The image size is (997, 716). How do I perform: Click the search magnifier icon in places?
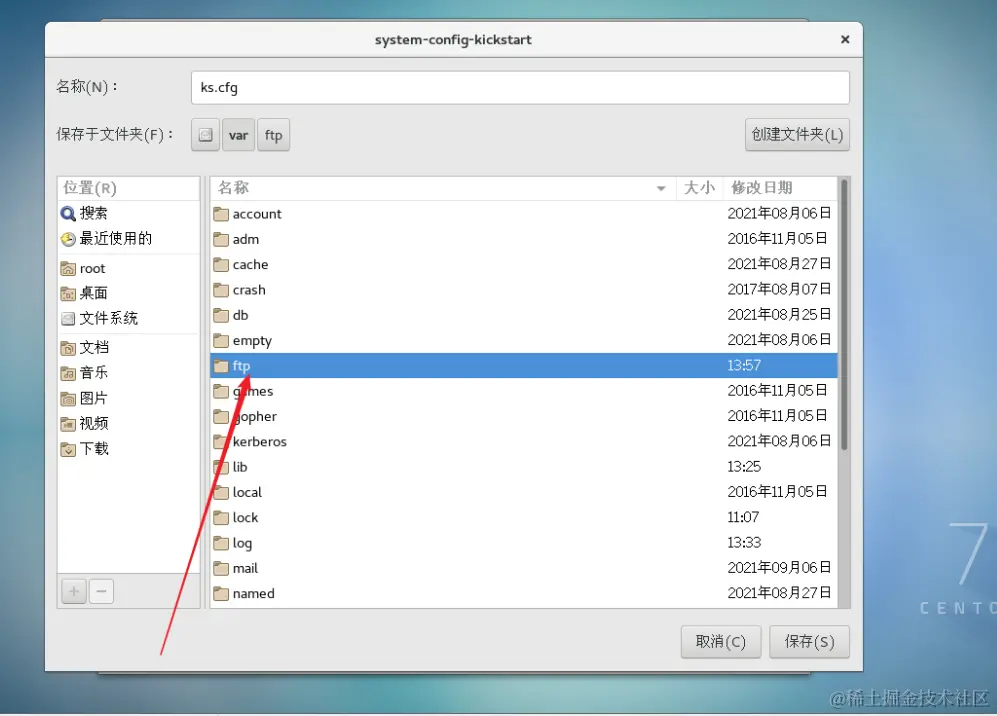point(68,214)
